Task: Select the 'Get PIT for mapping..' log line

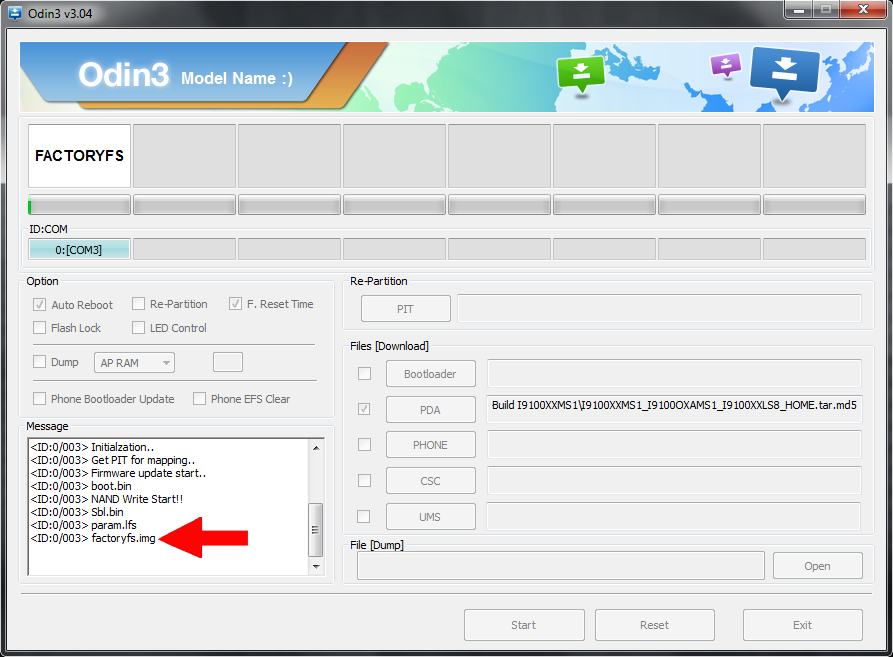Action: 113,460
